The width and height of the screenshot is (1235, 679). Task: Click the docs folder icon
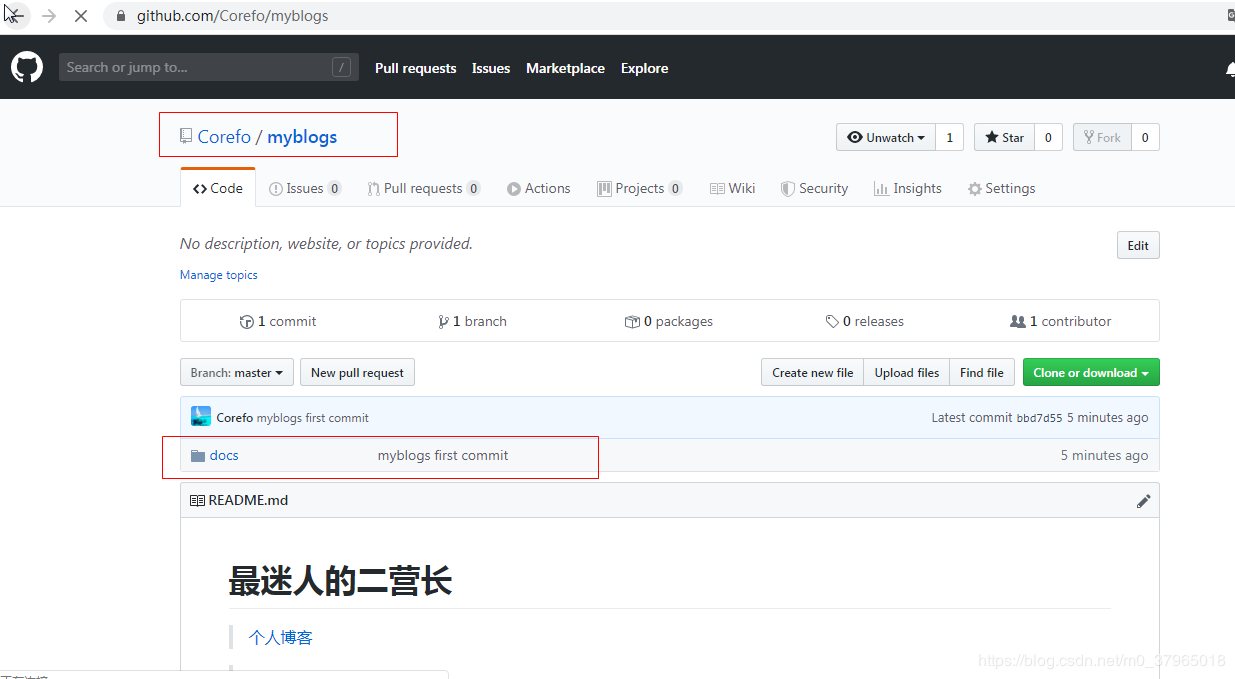tap(198, 456)
